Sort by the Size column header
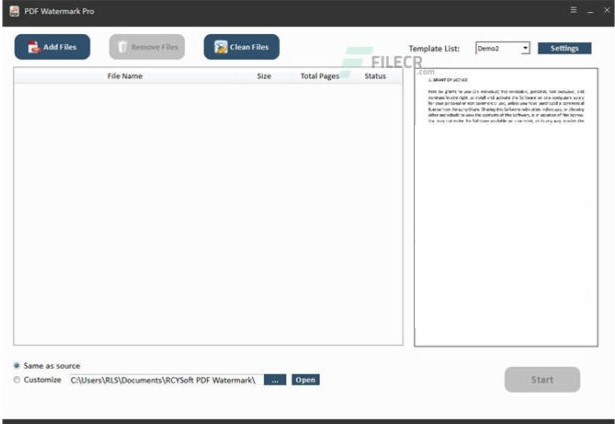 [264, 76]
